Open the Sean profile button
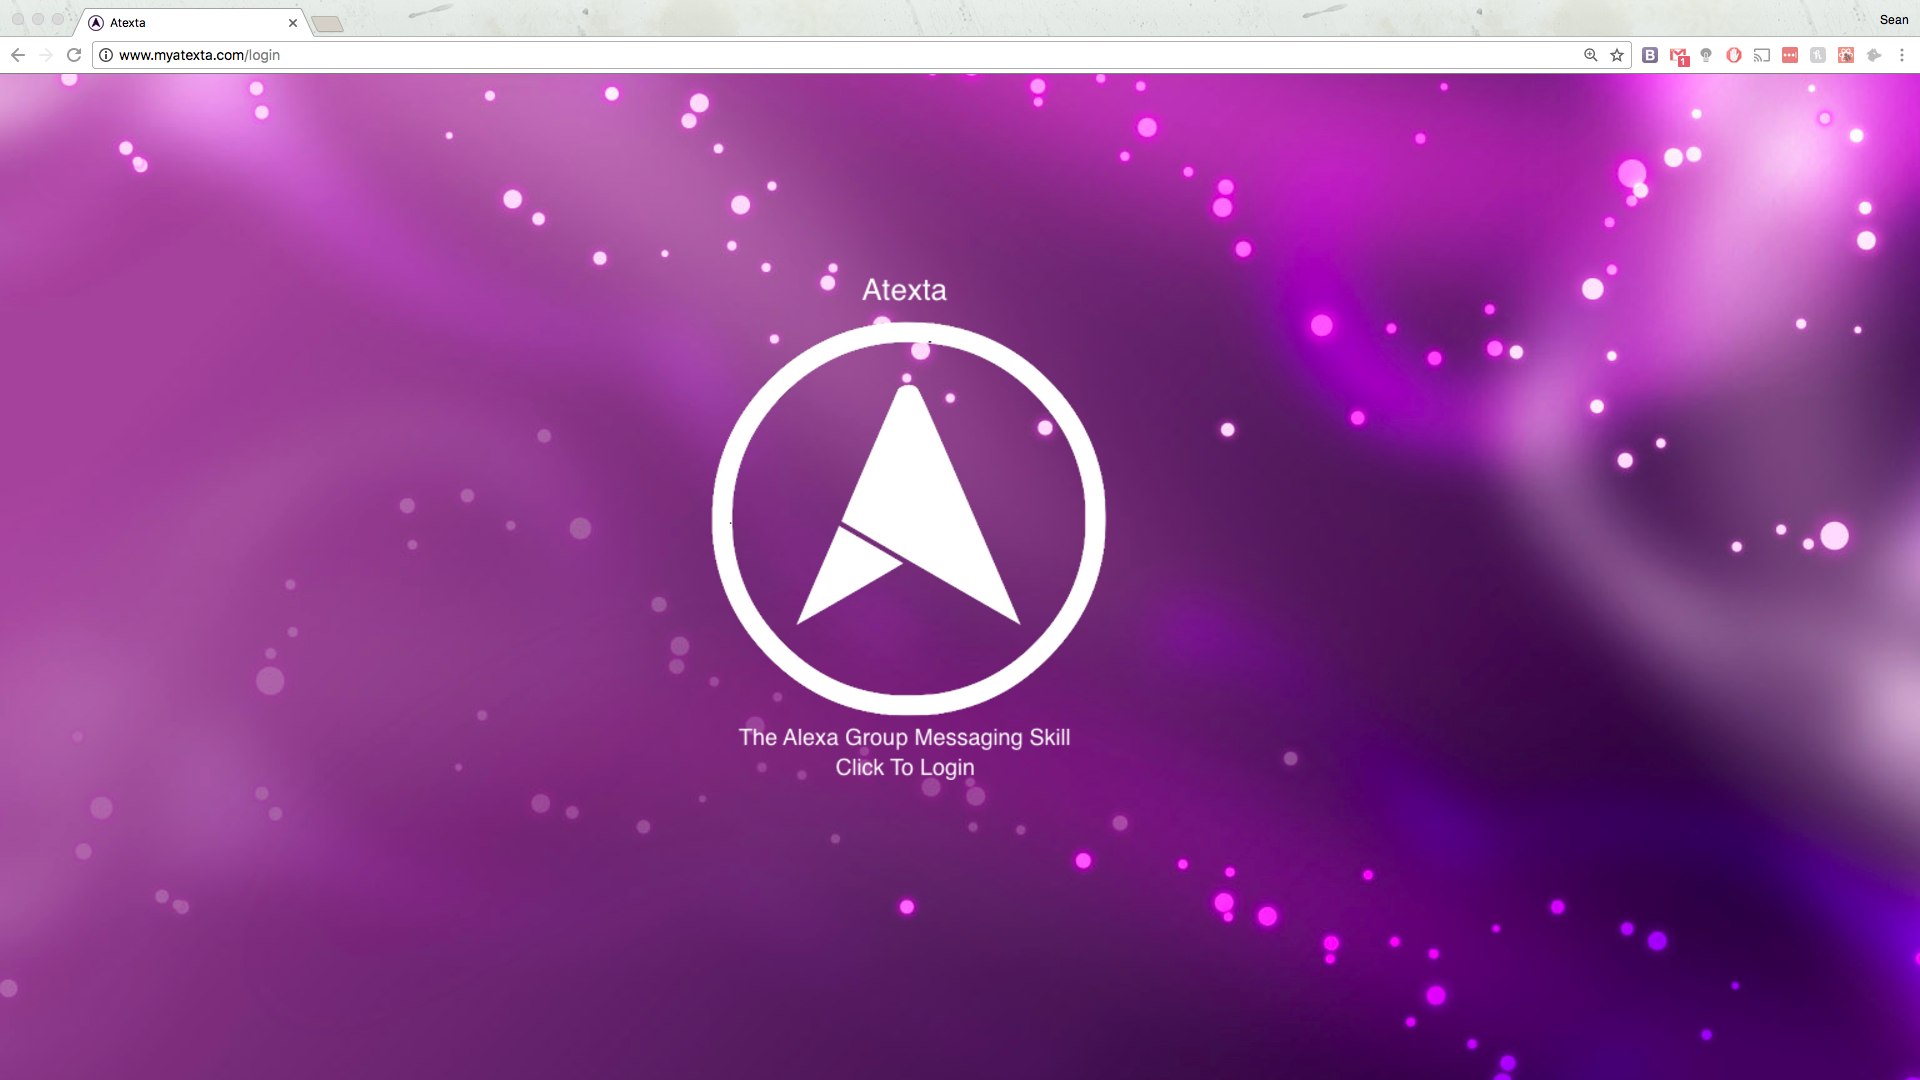 point(1893,19)
